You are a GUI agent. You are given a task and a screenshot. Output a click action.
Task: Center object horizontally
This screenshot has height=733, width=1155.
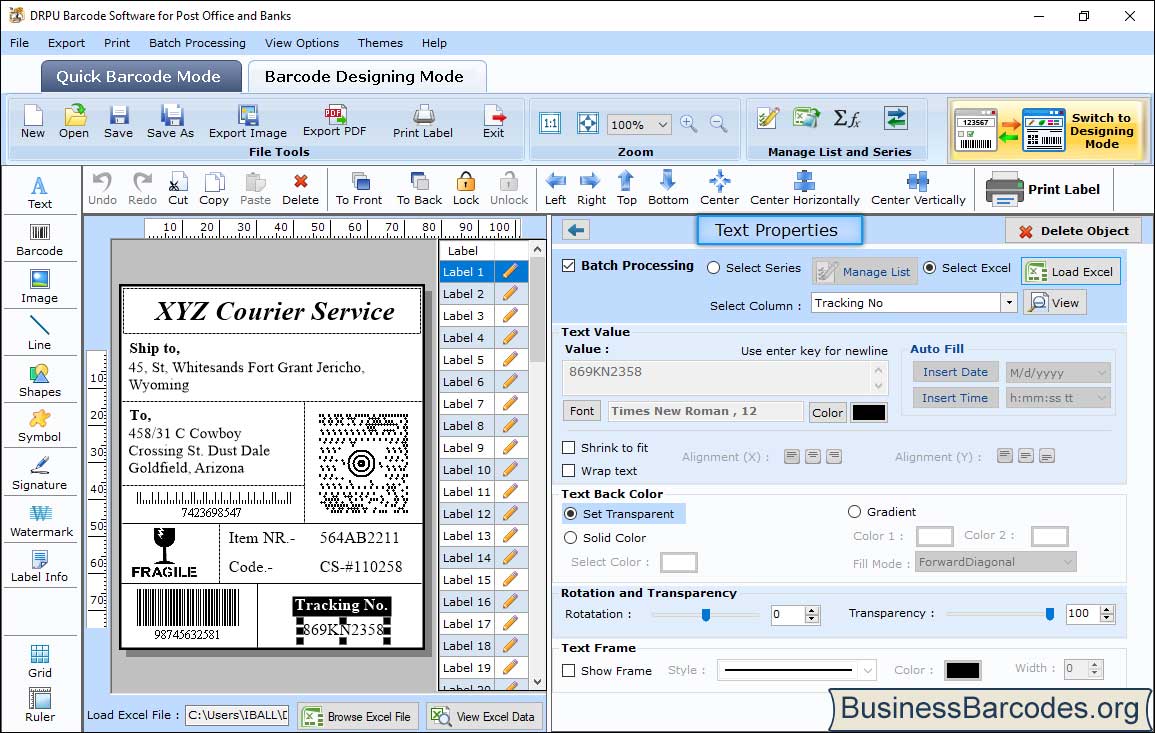(x=804, y=189)
